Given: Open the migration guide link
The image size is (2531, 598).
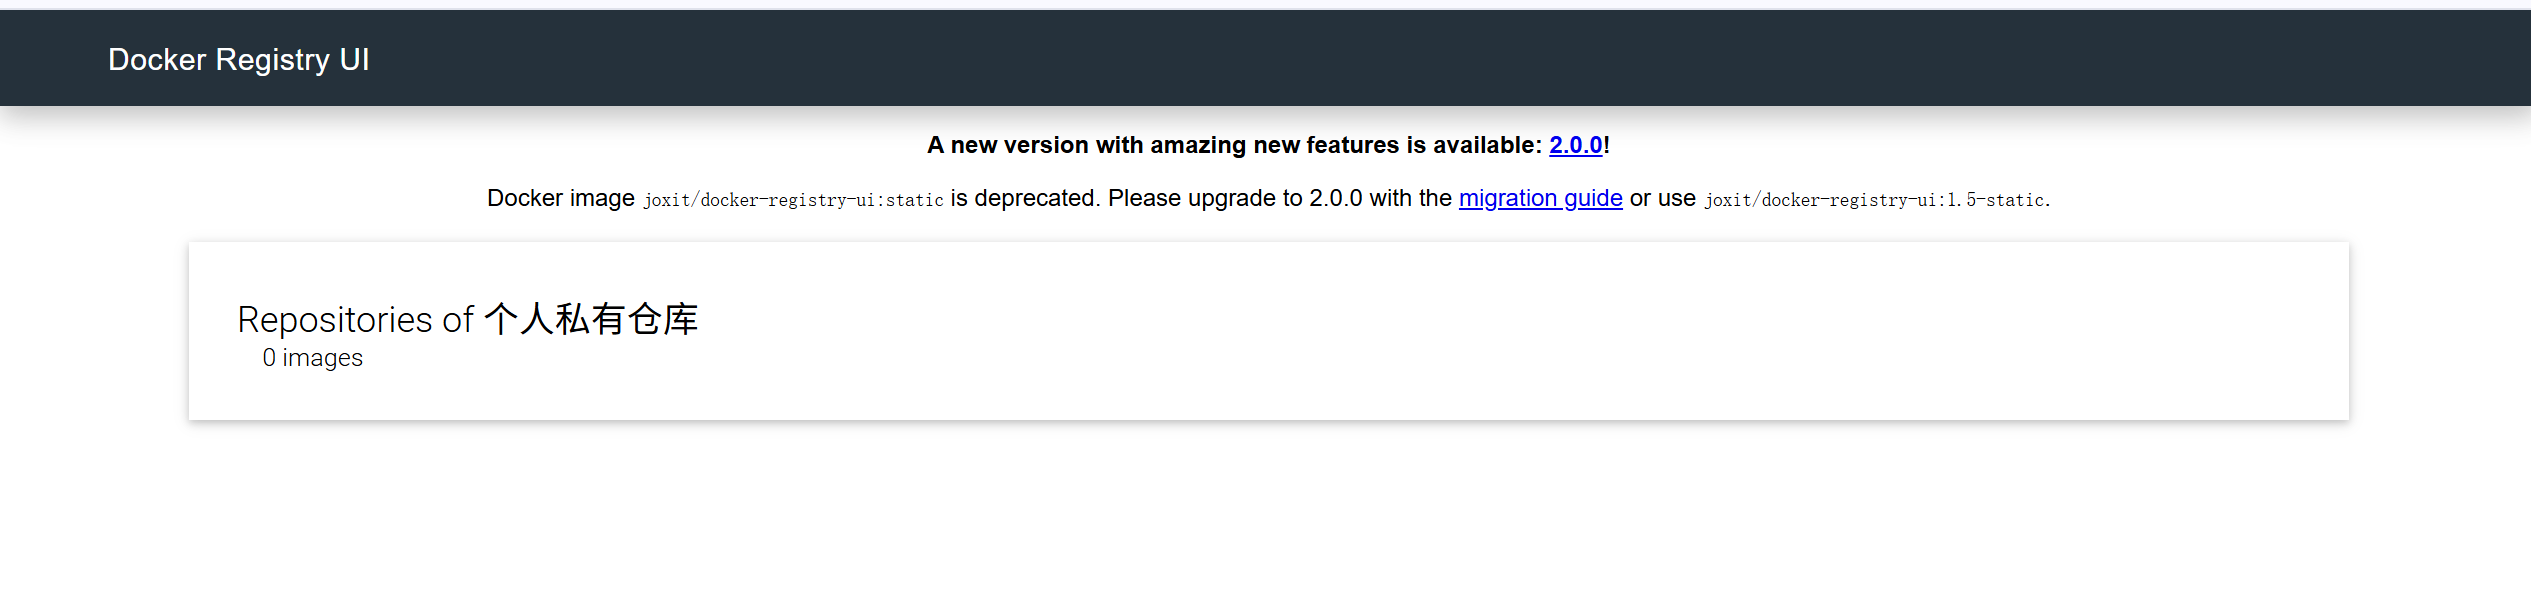Looking at the screenshot, I should [x=1540, y=198].
